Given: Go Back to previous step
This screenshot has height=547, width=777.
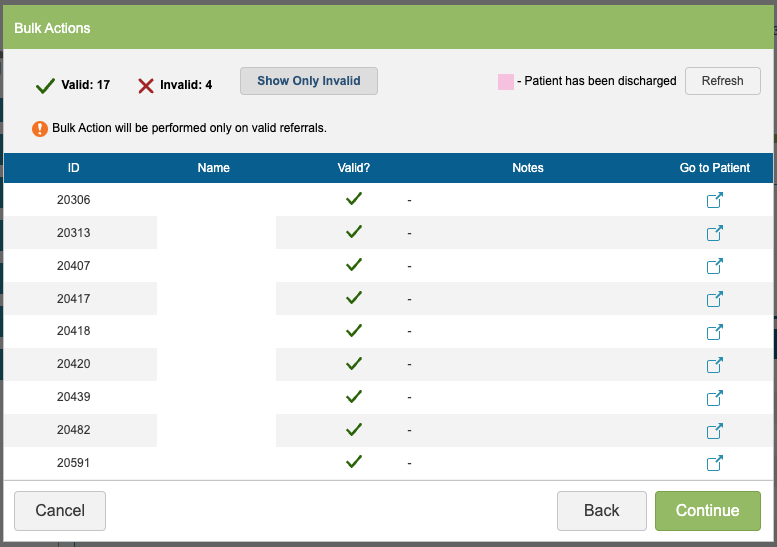Looking at the screenshot, I should (x=601, y=511).
